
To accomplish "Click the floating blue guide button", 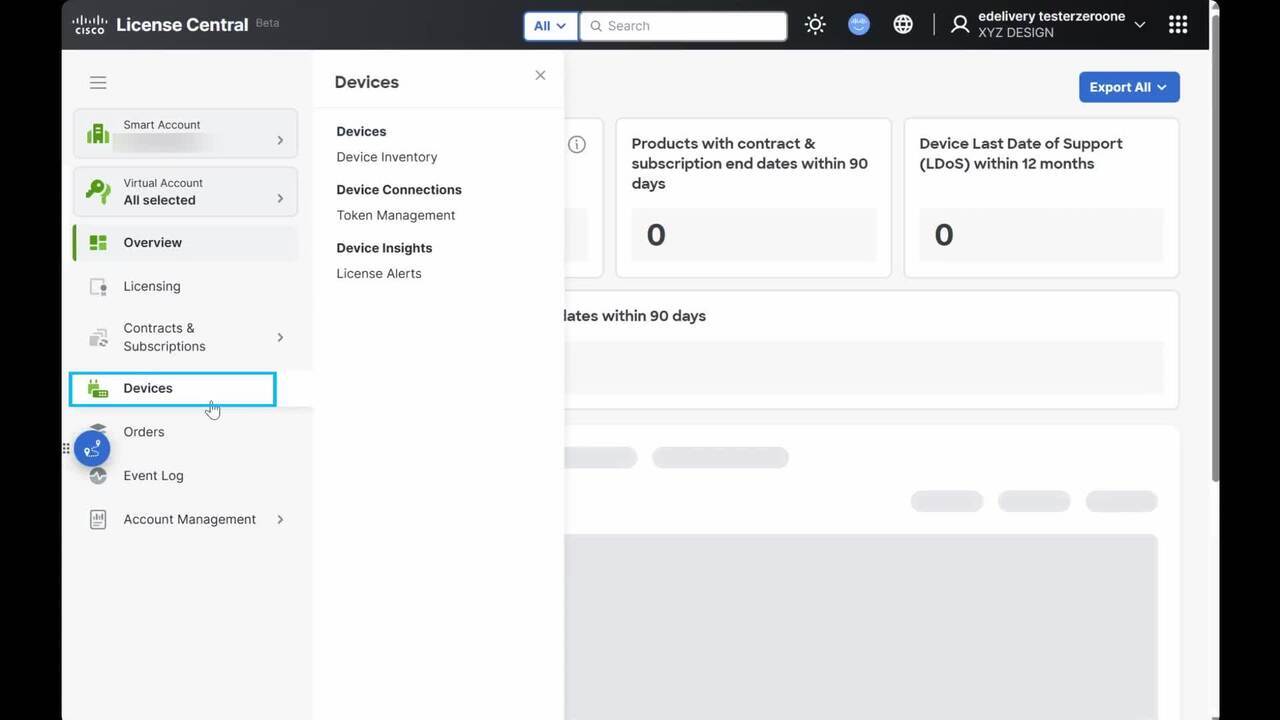I will point(92,449).
